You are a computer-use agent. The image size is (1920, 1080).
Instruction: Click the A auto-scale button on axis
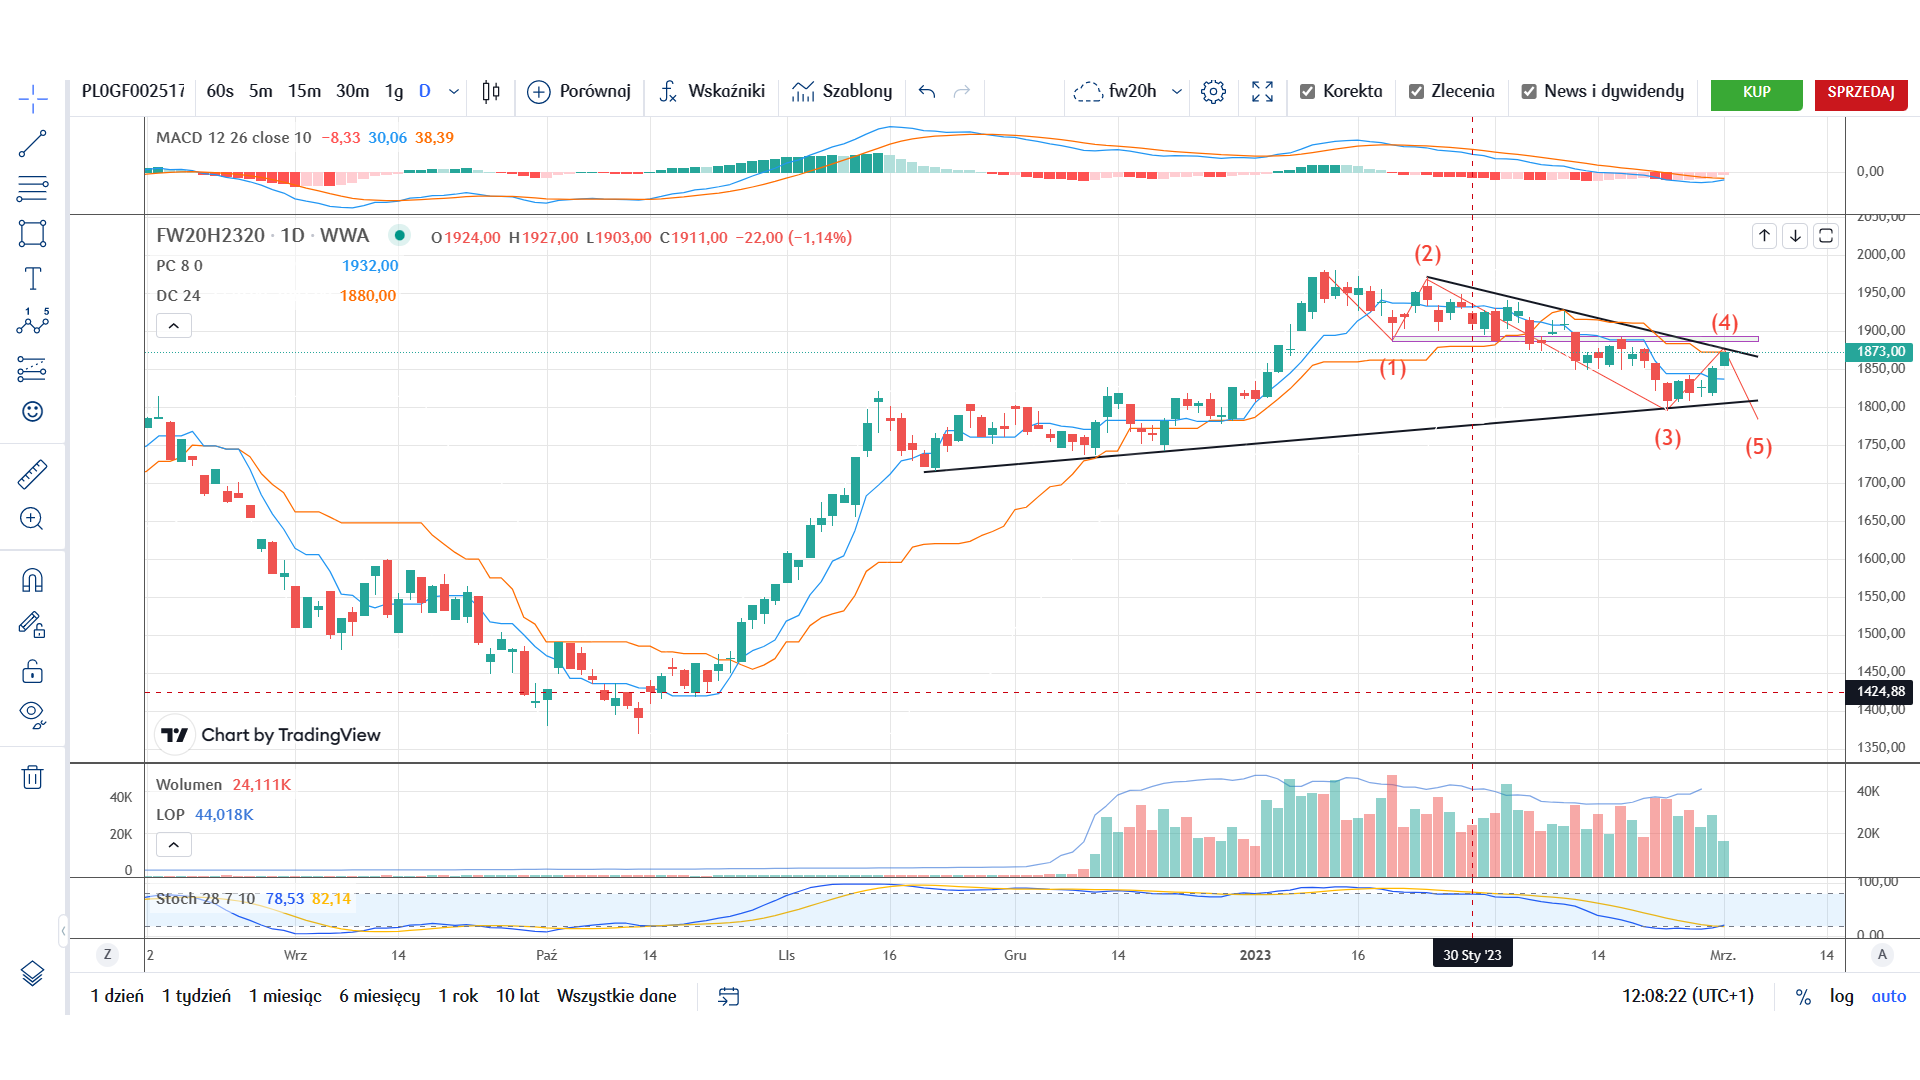pyautogui.click(x=1882, y=955)
